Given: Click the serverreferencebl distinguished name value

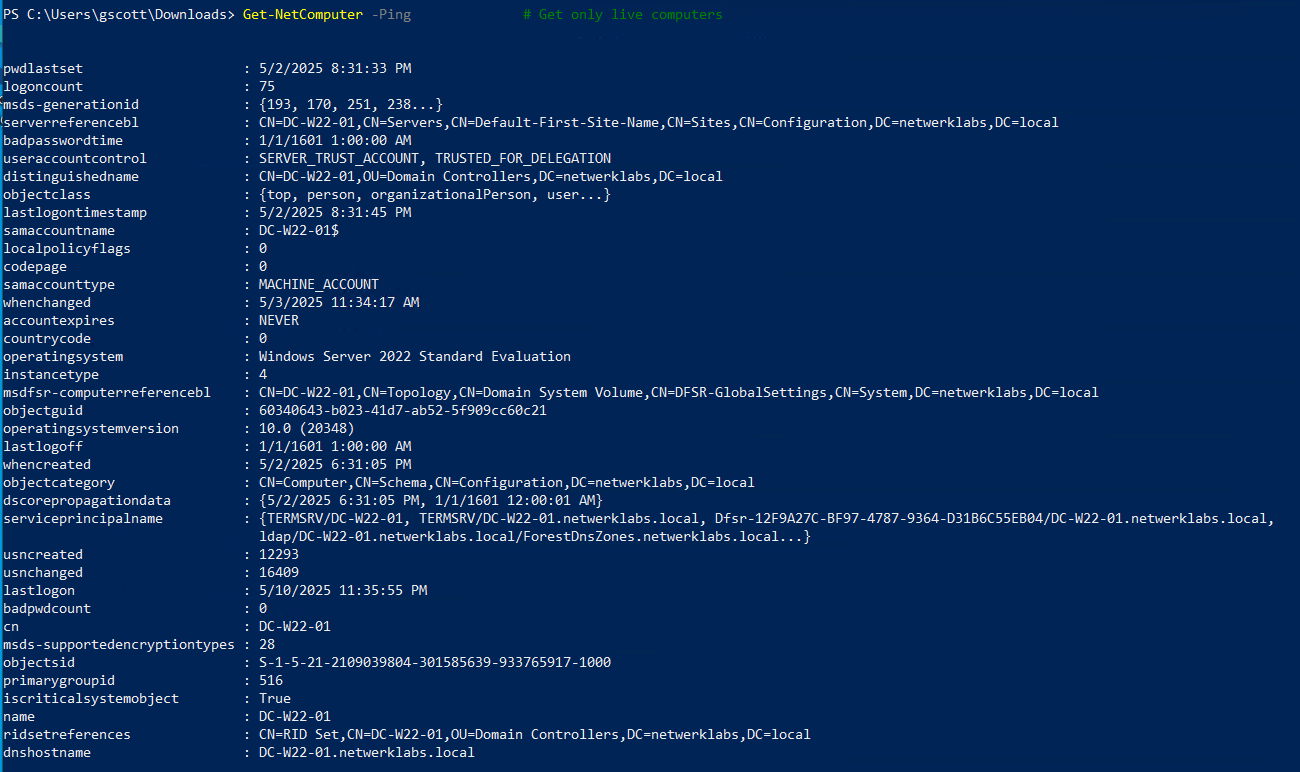Looking at the screenshot, I should pos(658,123).
